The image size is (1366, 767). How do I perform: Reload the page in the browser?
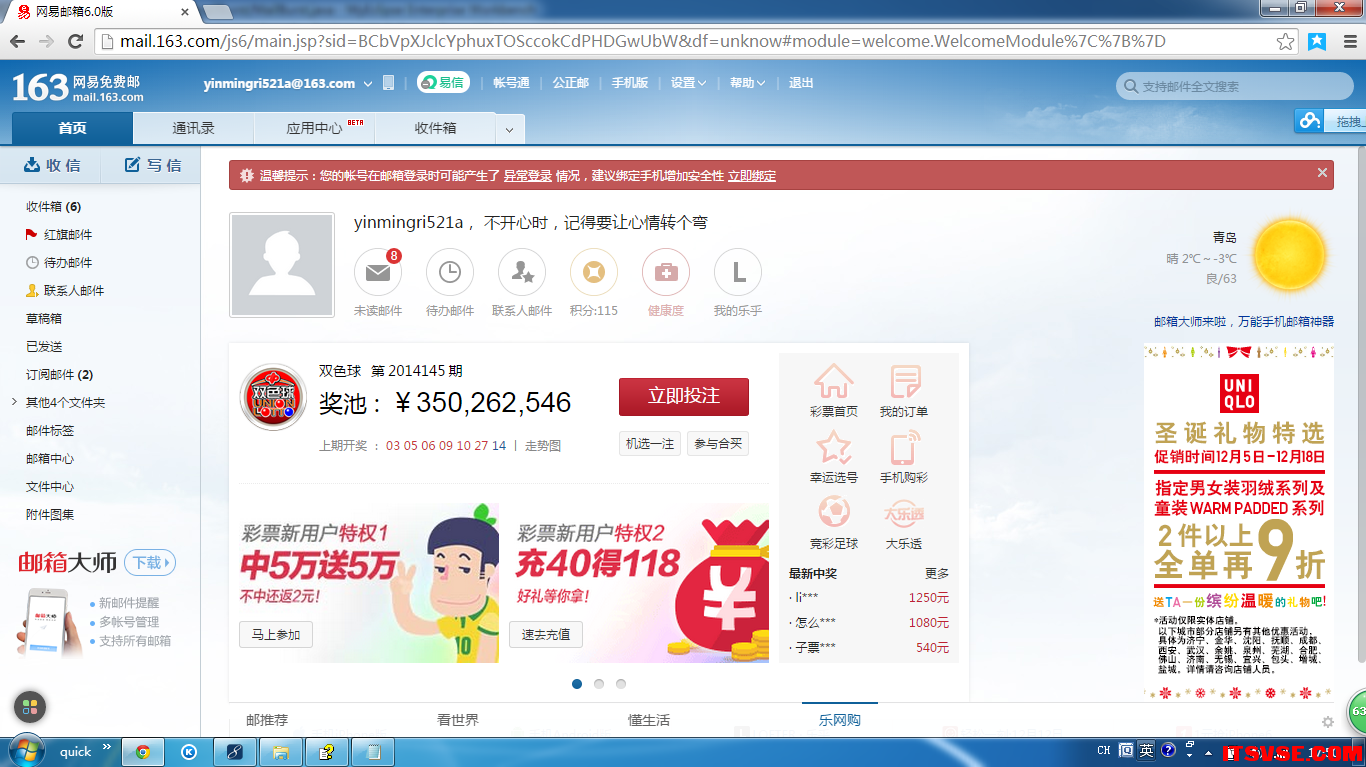75,41
